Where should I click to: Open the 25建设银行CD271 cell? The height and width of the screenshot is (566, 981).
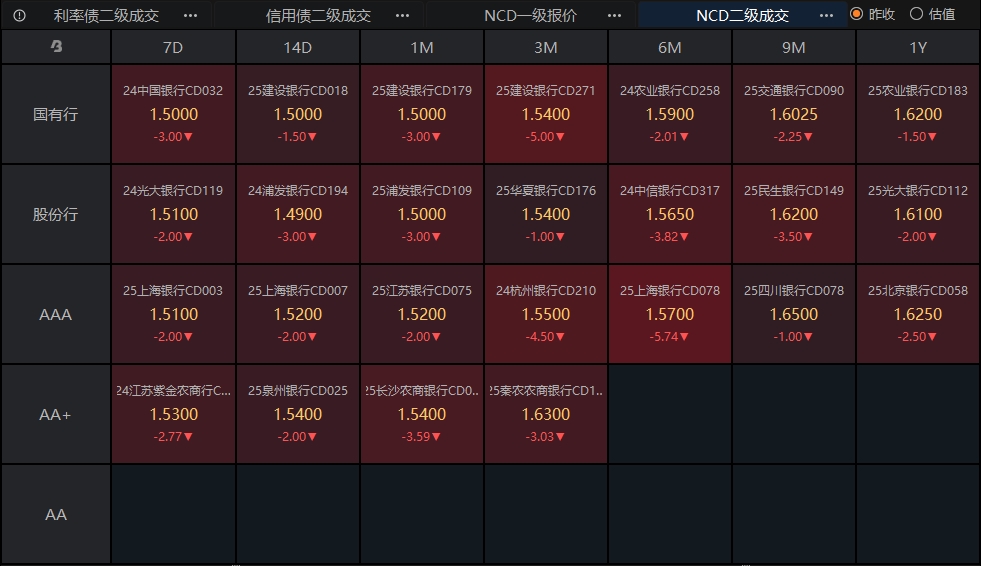pyautogui.click(x=546, y=114)
